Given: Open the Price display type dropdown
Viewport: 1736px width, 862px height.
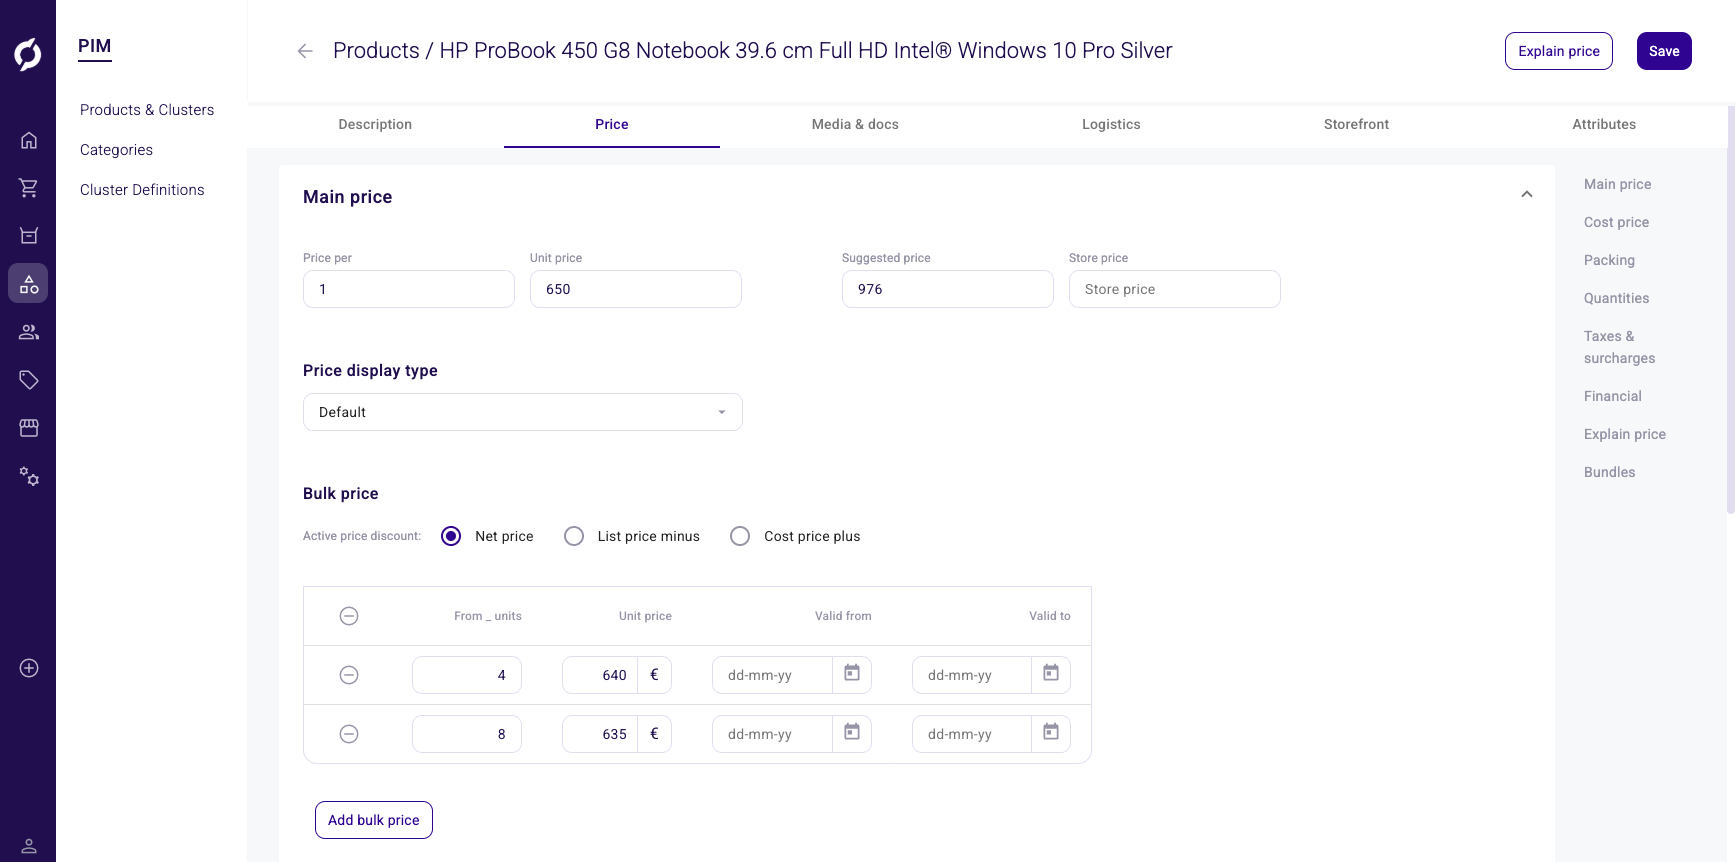Looking at the screenshot, I should (x=522, y=412).
